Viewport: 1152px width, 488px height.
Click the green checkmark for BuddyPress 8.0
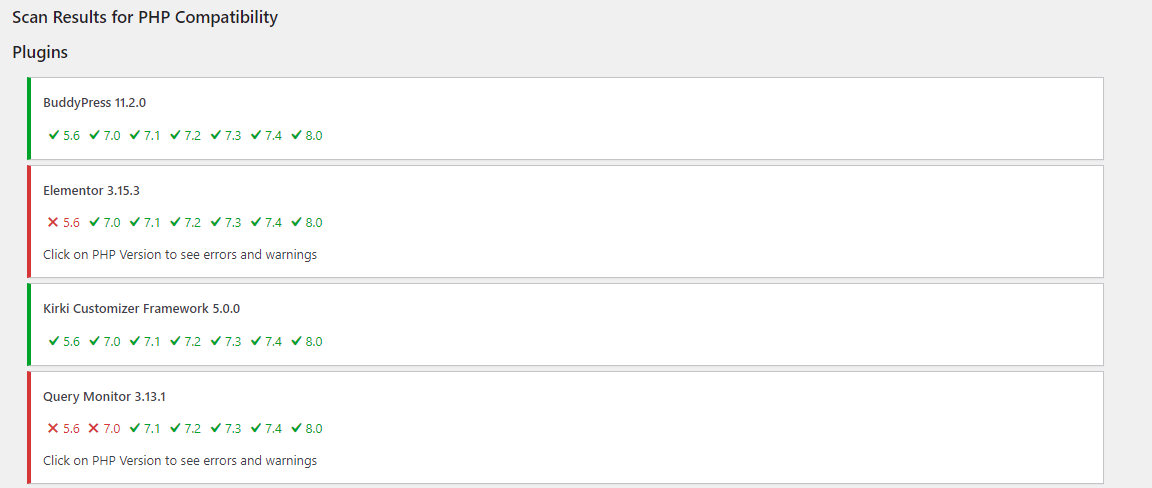[296, 136]
